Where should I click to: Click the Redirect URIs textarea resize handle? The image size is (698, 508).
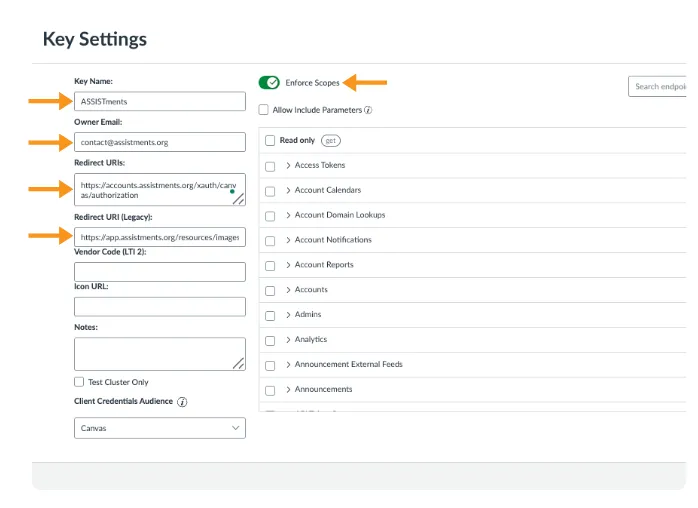238,200
